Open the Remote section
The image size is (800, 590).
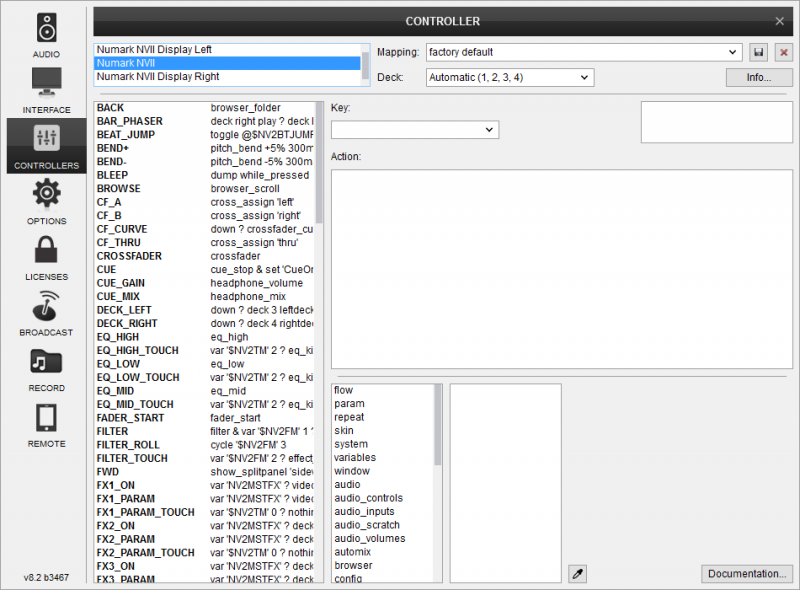coord(46,423)
